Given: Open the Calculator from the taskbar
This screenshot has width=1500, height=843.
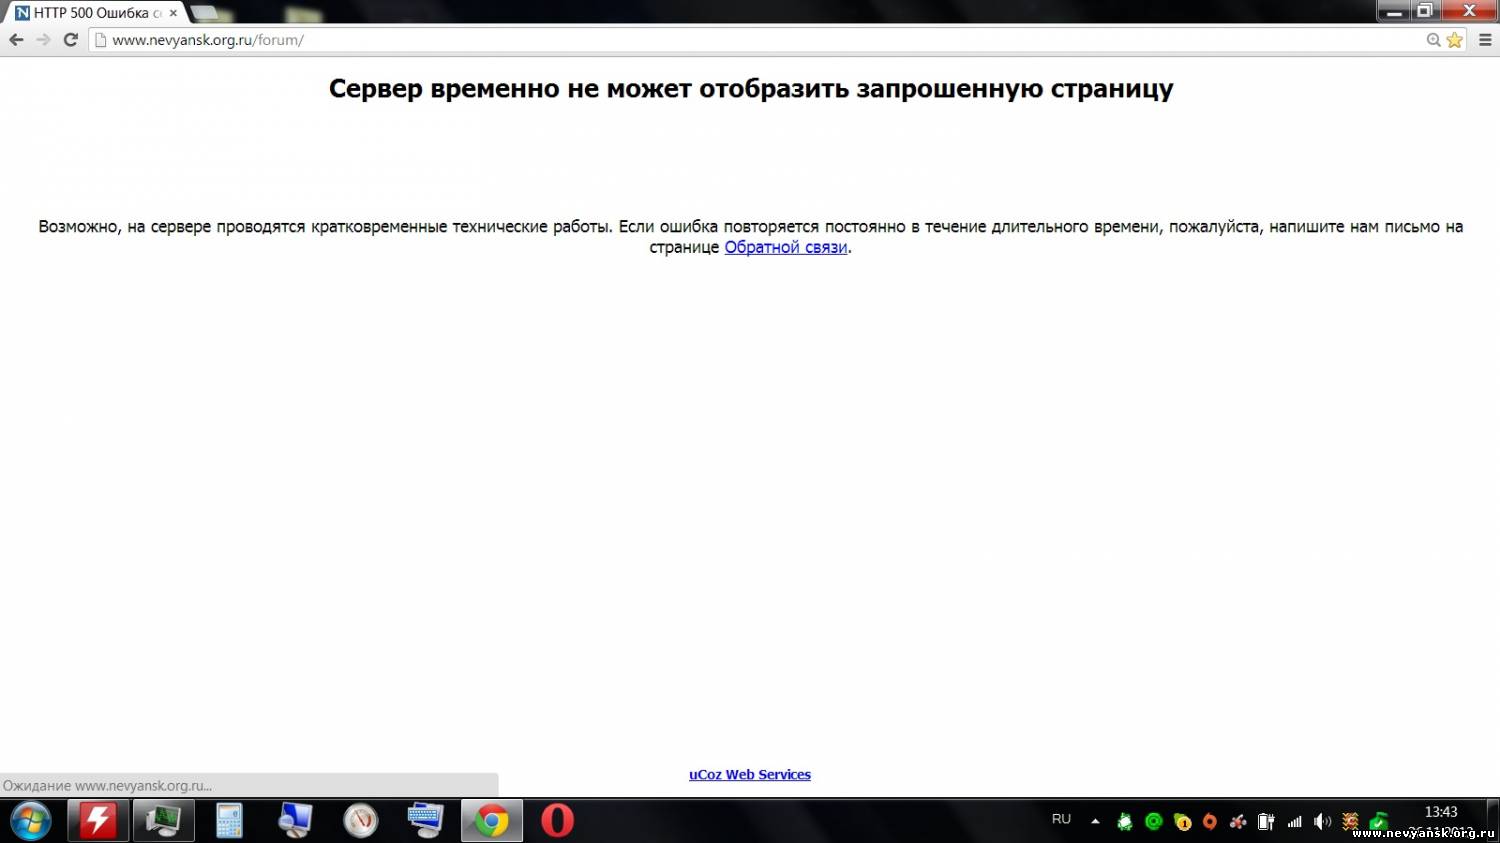Looking at the screenshot, I should tap(229, 821).
